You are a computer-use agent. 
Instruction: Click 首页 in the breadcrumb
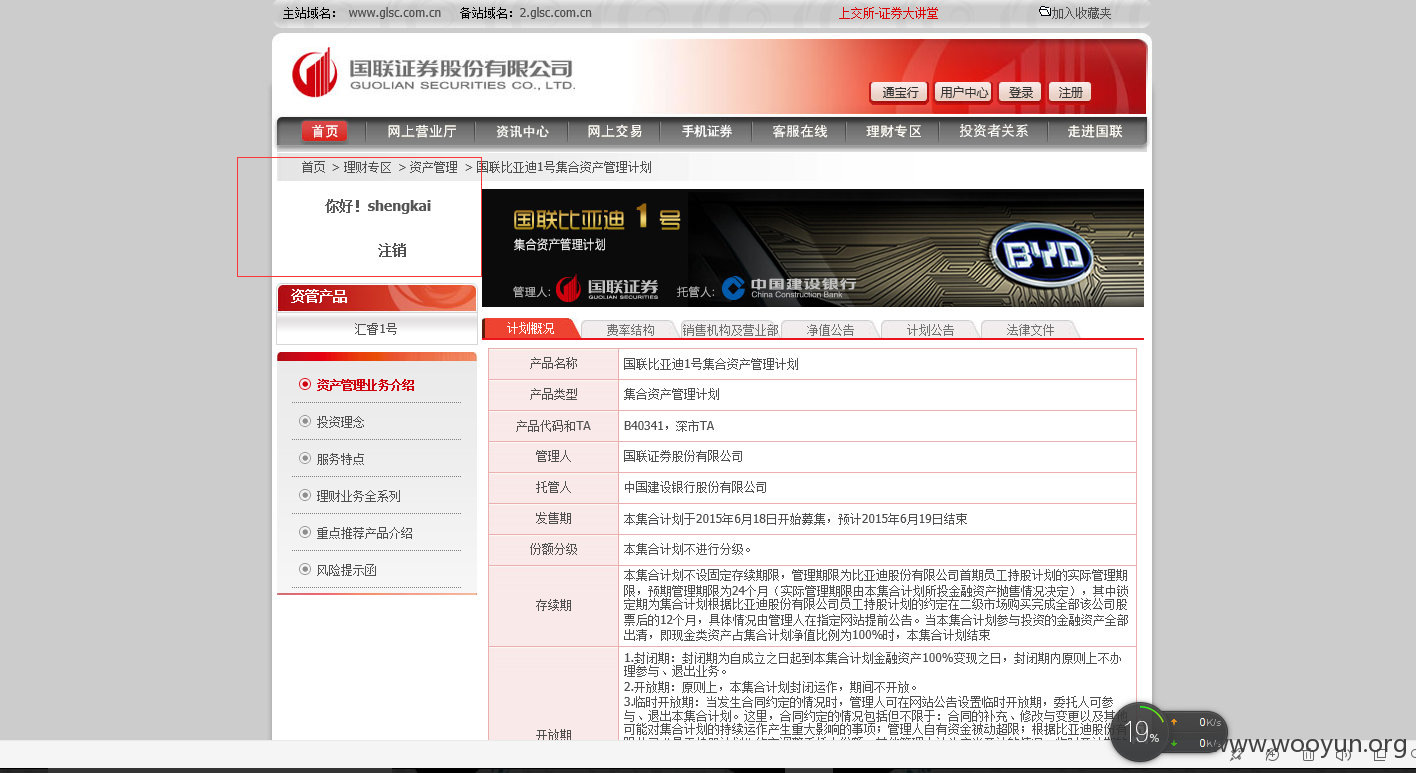tap(313, 167)
